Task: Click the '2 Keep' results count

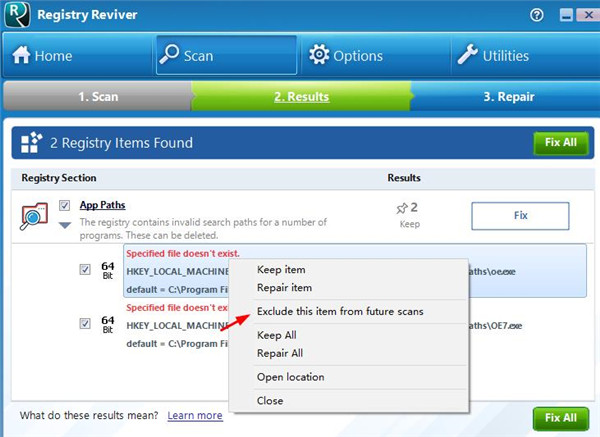Action: point(408,215)
